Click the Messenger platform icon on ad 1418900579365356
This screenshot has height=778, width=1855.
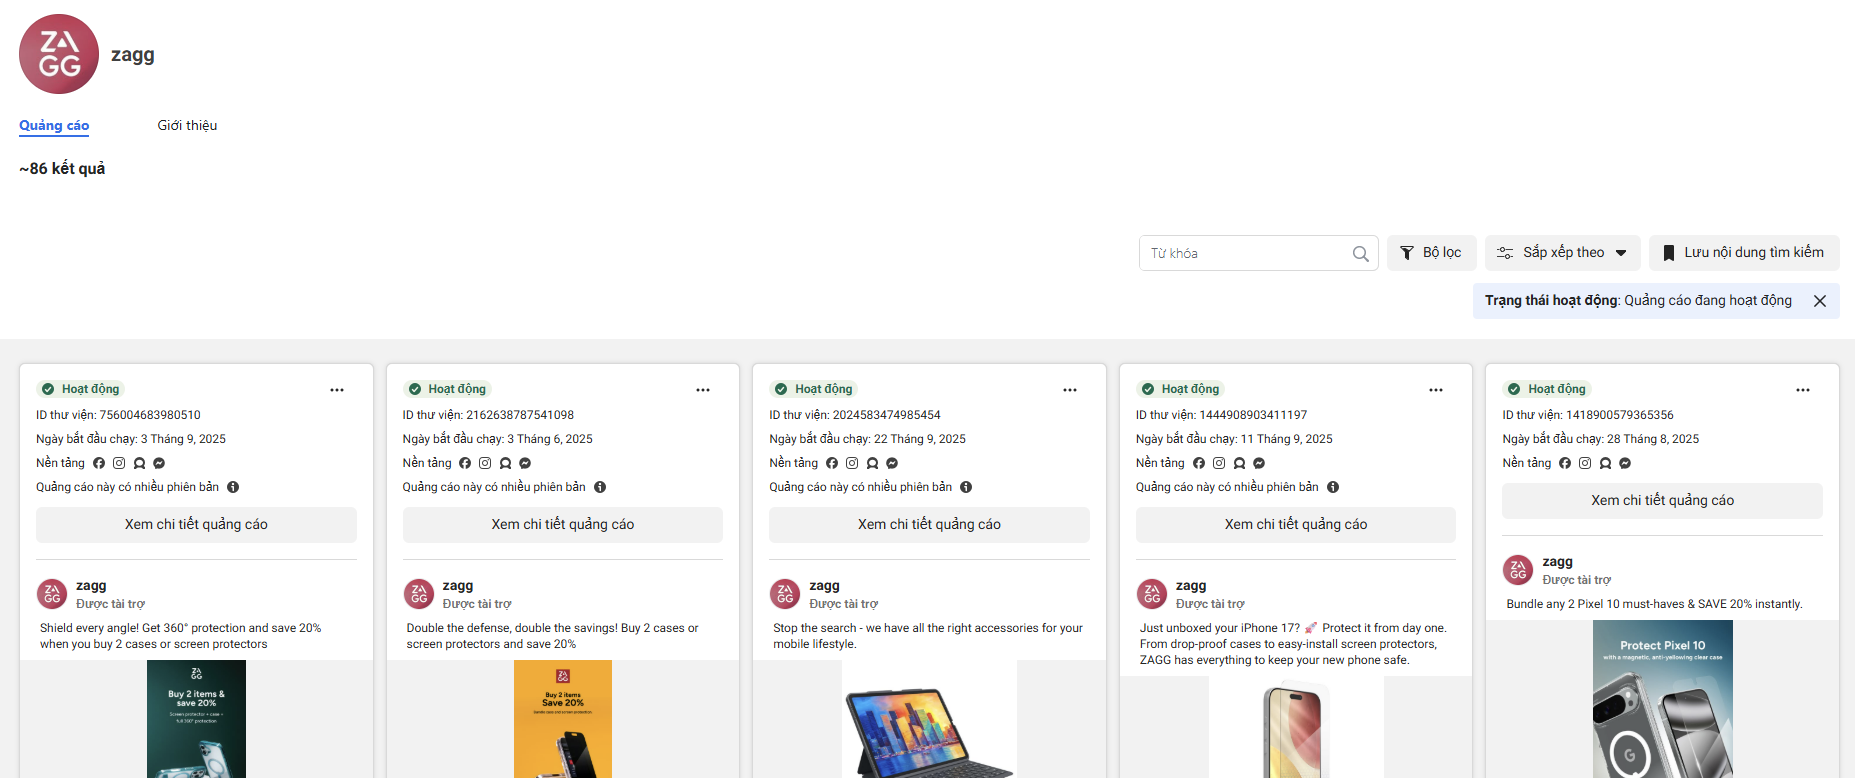click(x=1625, y=463)
